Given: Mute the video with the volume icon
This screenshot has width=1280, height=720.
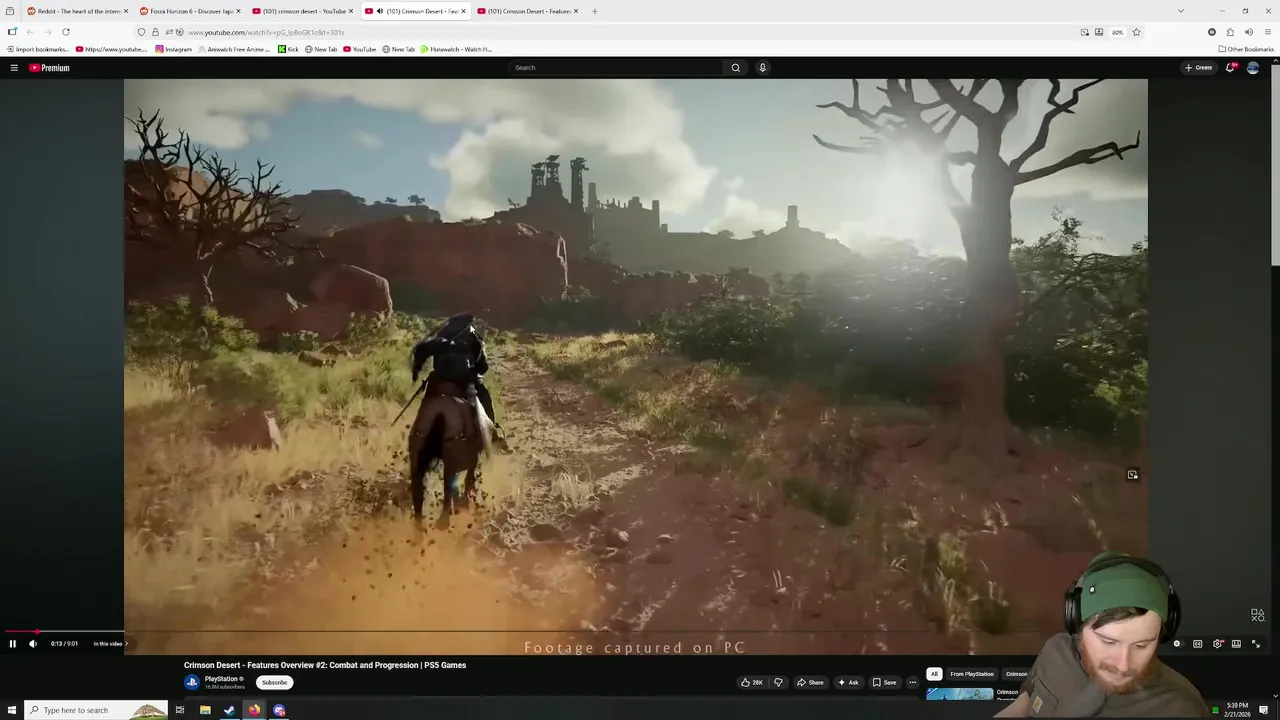Looking at the screenshot, I should pyautogui.click(x=33, y=644).
